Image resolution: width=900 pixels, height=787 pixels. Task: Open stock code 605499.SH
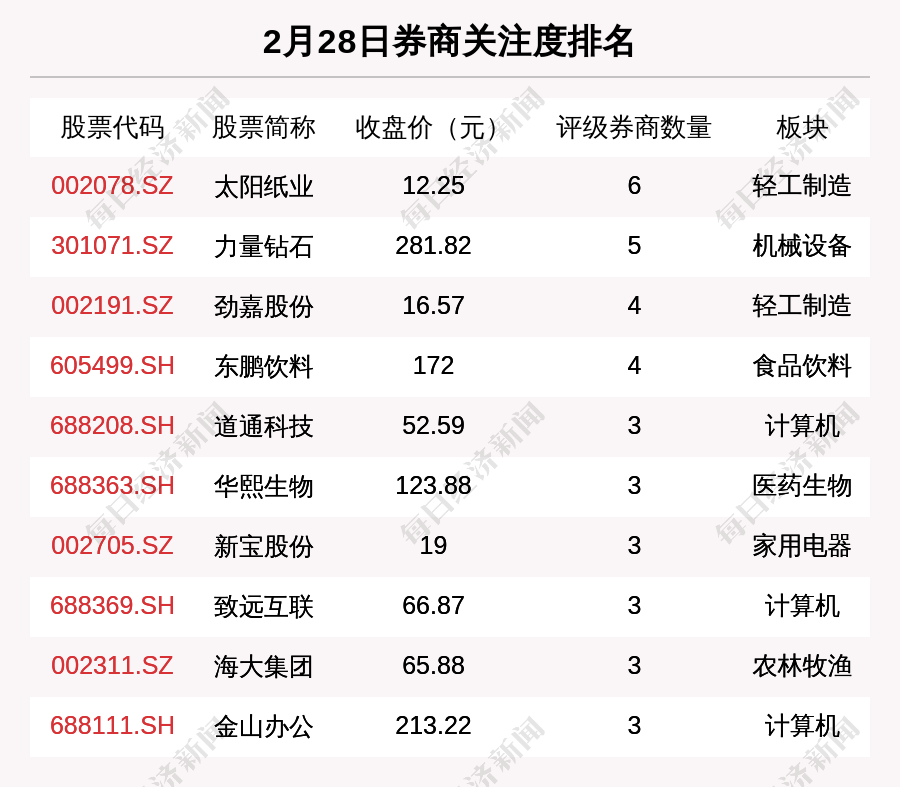(x=112, y=366)
